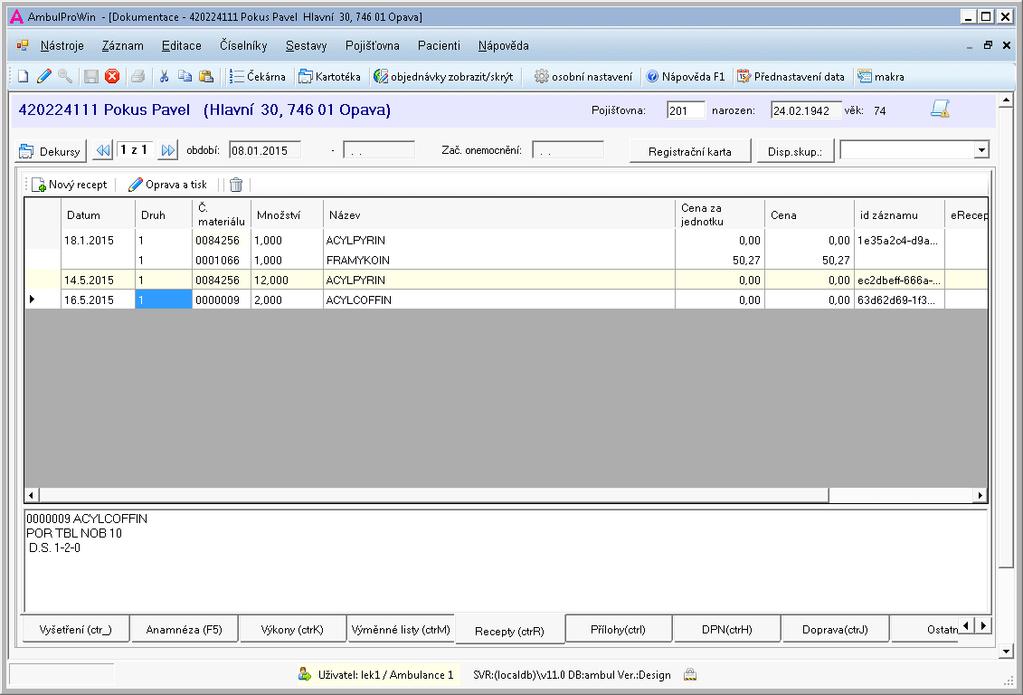Open the Číselníky menu
Viewport: 1023px width, 695px height.
coord(243,46)
